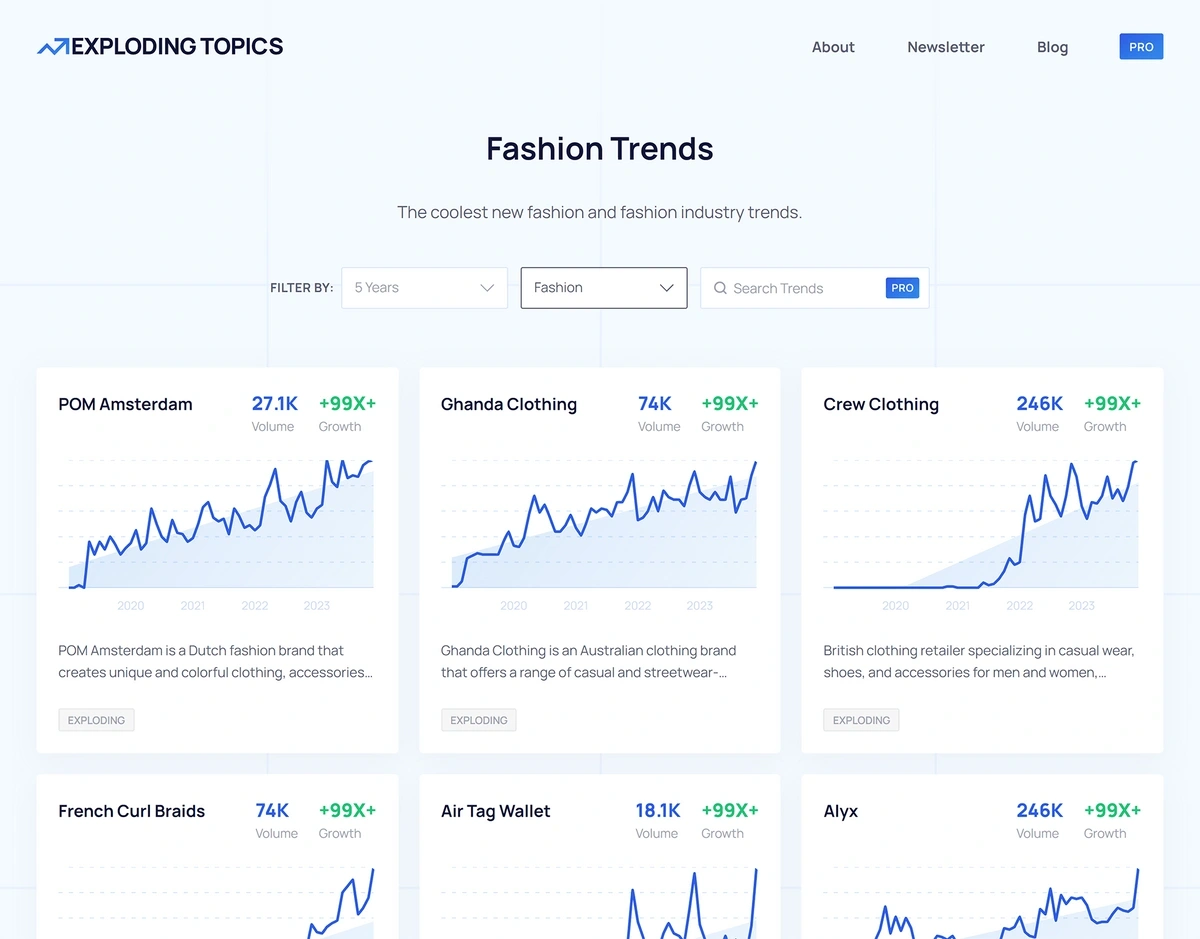Viewport: 1200px width, 939px height.
Task: Click the magnifying glass search icon
Action: point(719,288)
